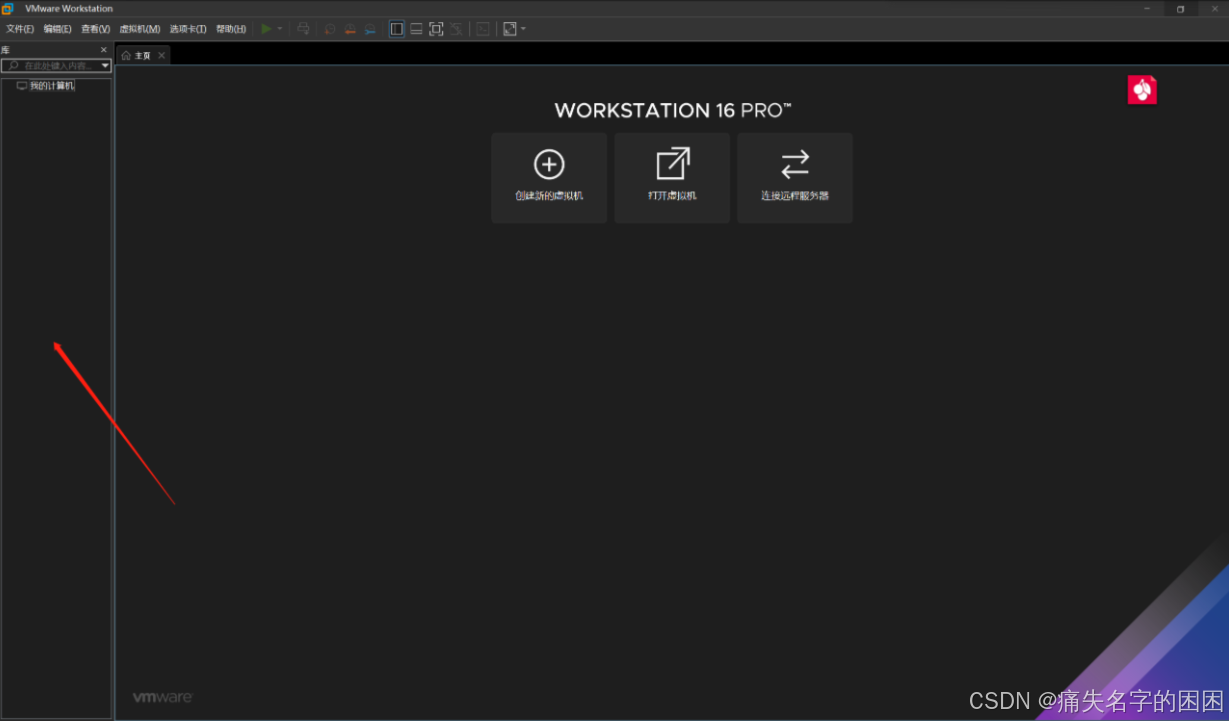Image resolution: width=1229 pixels, height=721 pixels.
Task: Click 创建新的虚拟机 tile
Action: [x=549, y=178]
